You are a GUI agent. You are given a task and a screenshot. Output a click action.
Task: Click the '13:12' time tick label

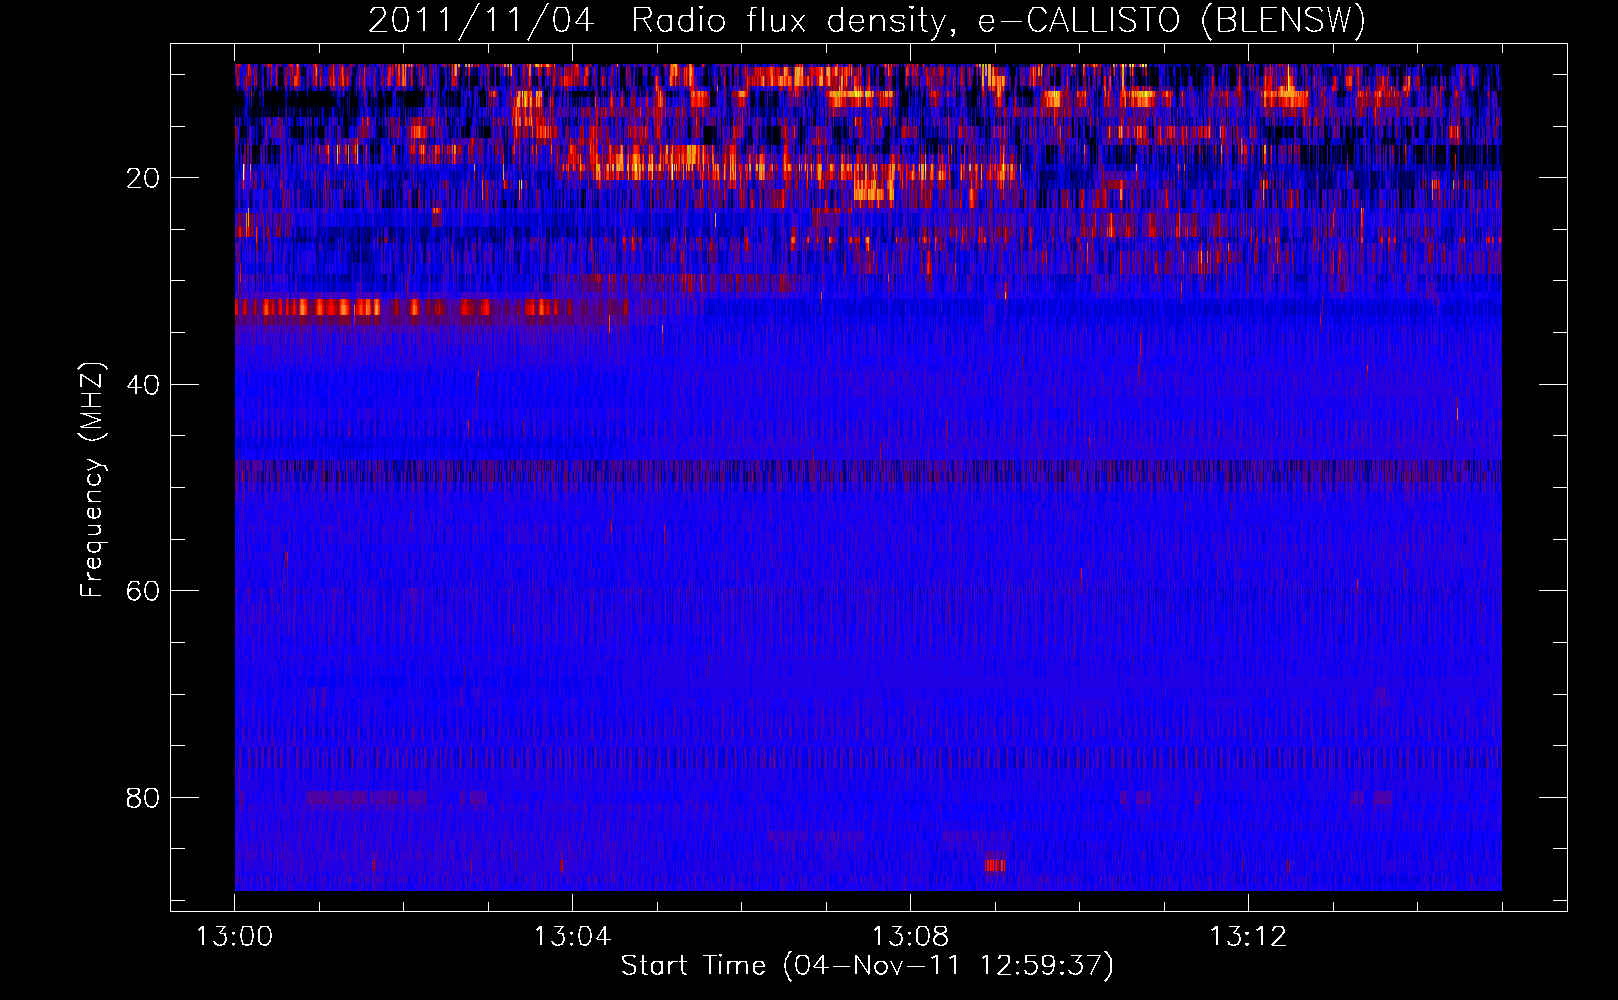1248,937
